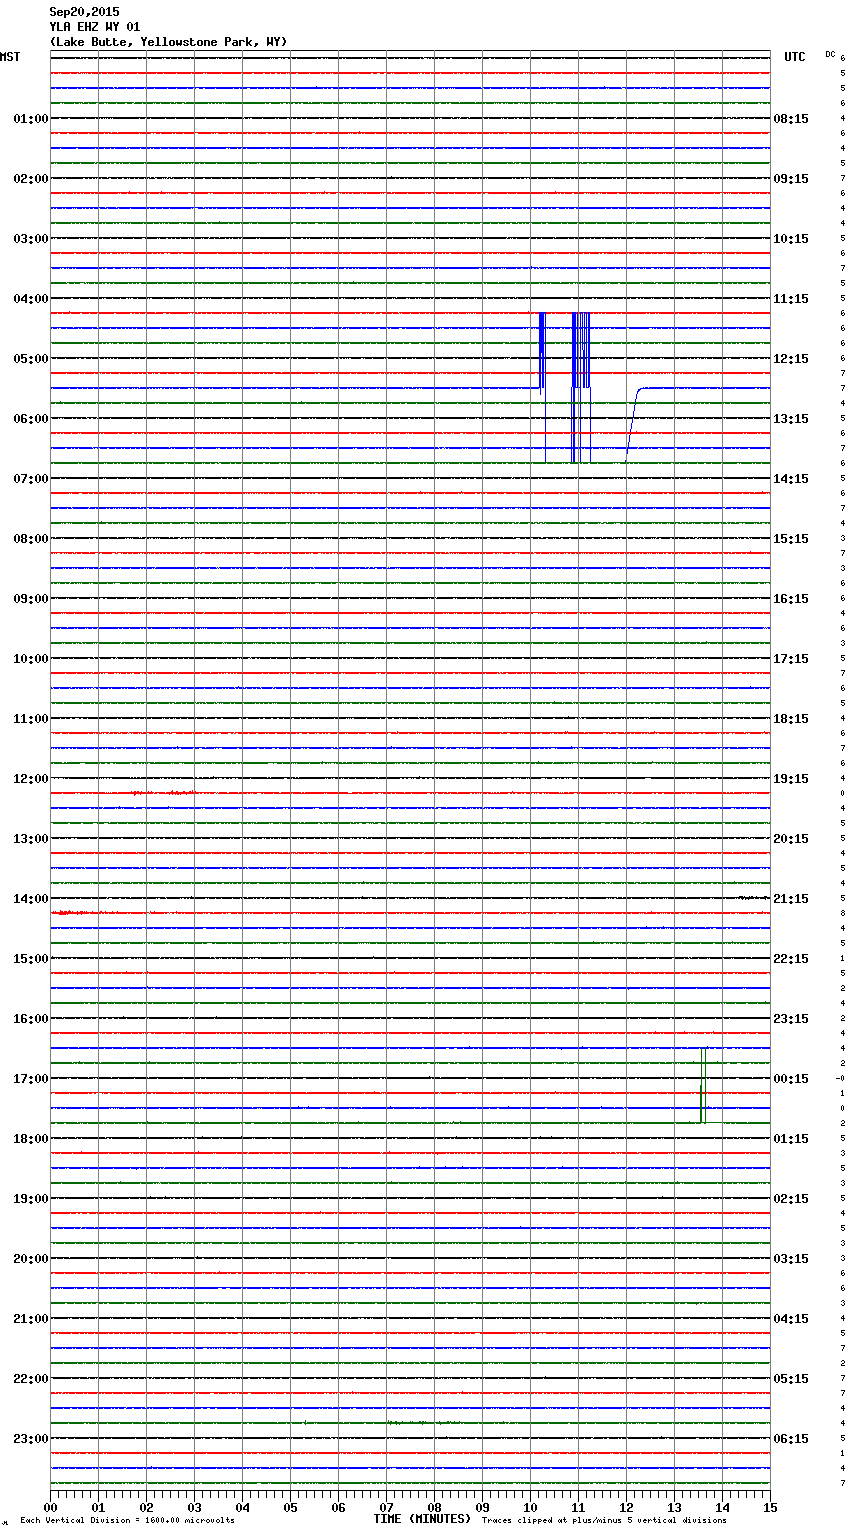Click 'Each Vertical Division = 1600.00 microvolts' note
Viewport: 850px width, 1534px height.
tap(127, 1521)
